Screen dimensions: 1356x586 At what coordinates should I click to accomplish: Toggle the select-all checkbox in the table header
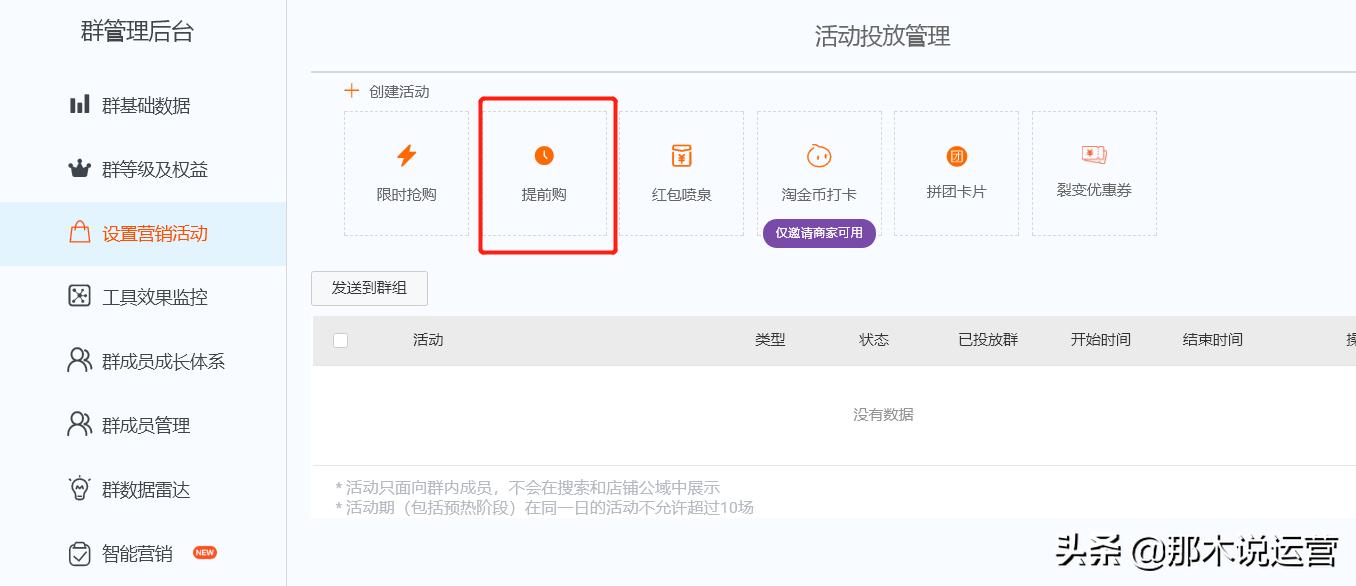tap(340, 340)
